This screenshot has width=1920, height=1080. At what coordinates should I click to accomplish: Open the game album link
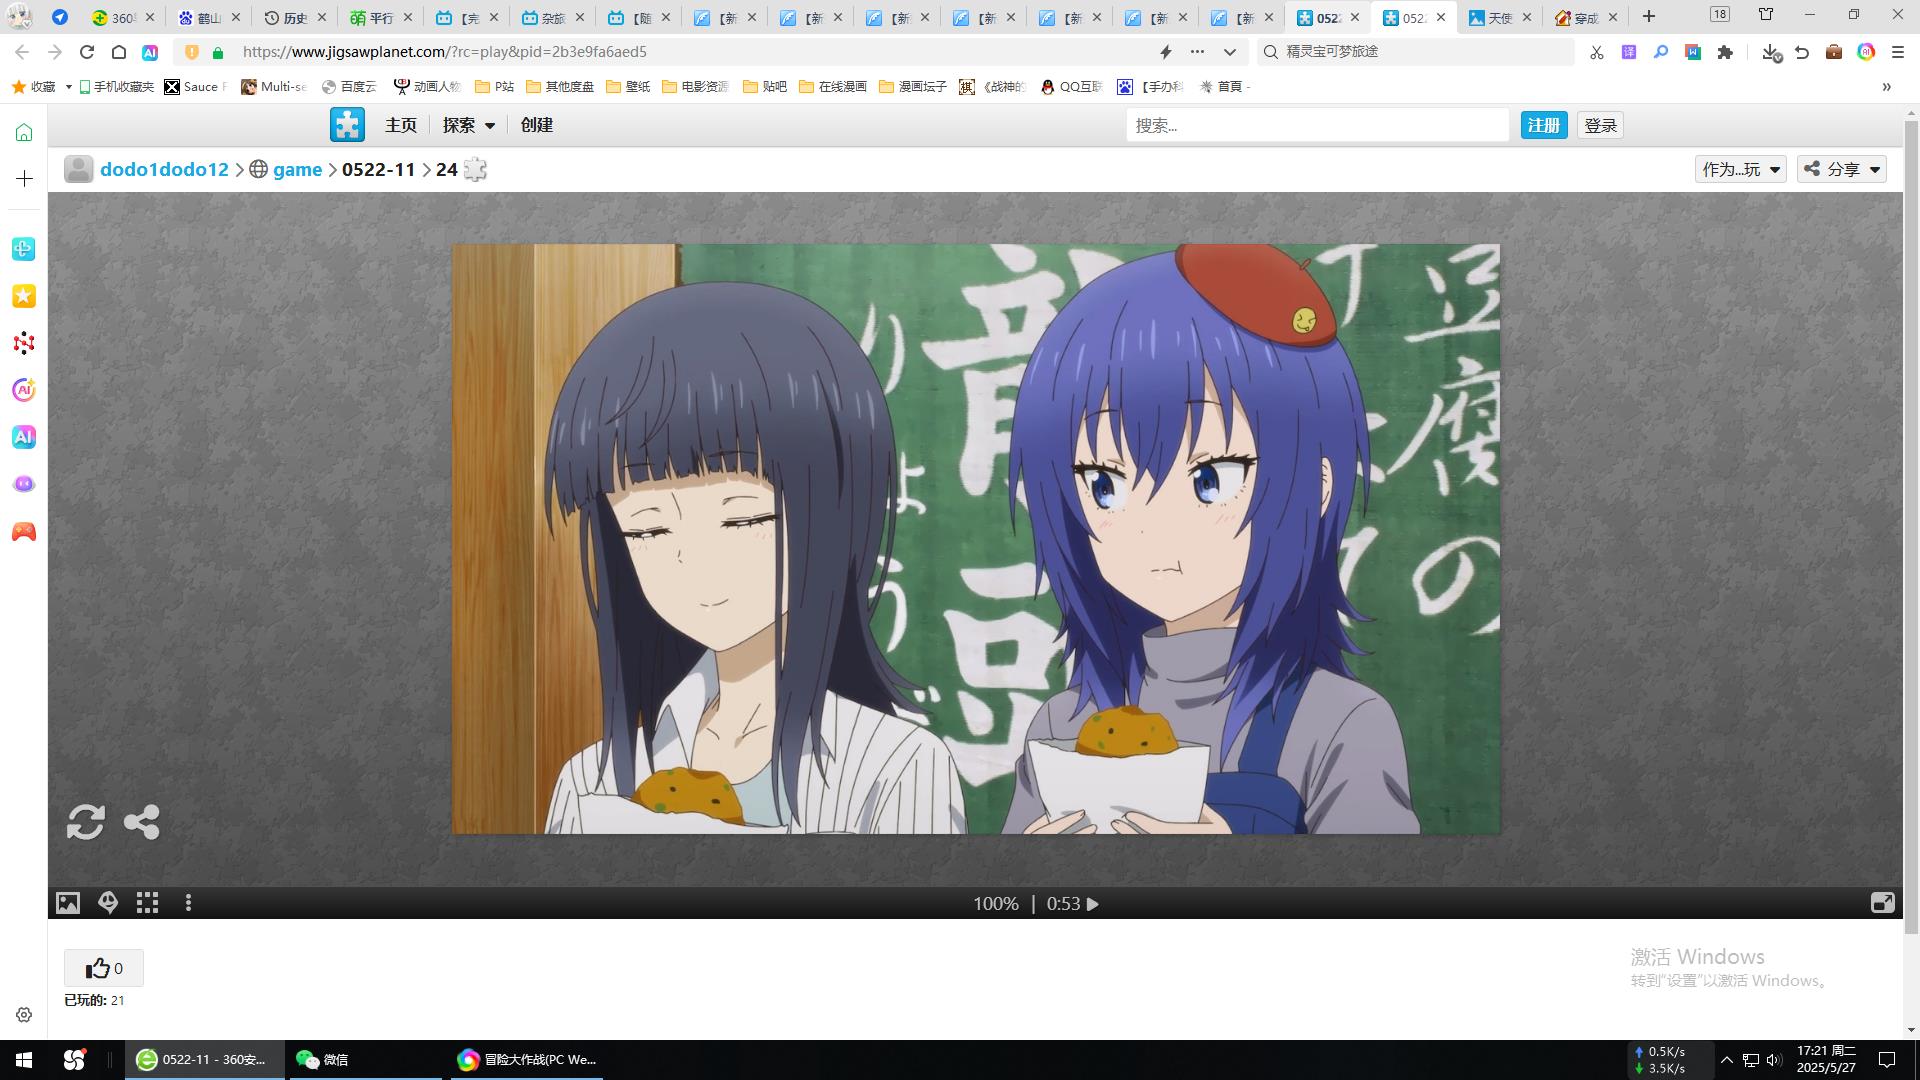(298, 170)
